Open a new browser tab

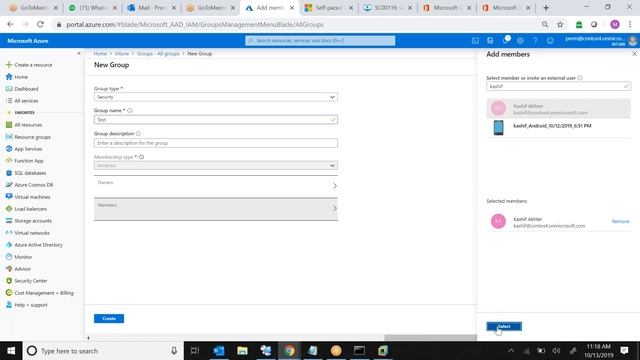546,8
